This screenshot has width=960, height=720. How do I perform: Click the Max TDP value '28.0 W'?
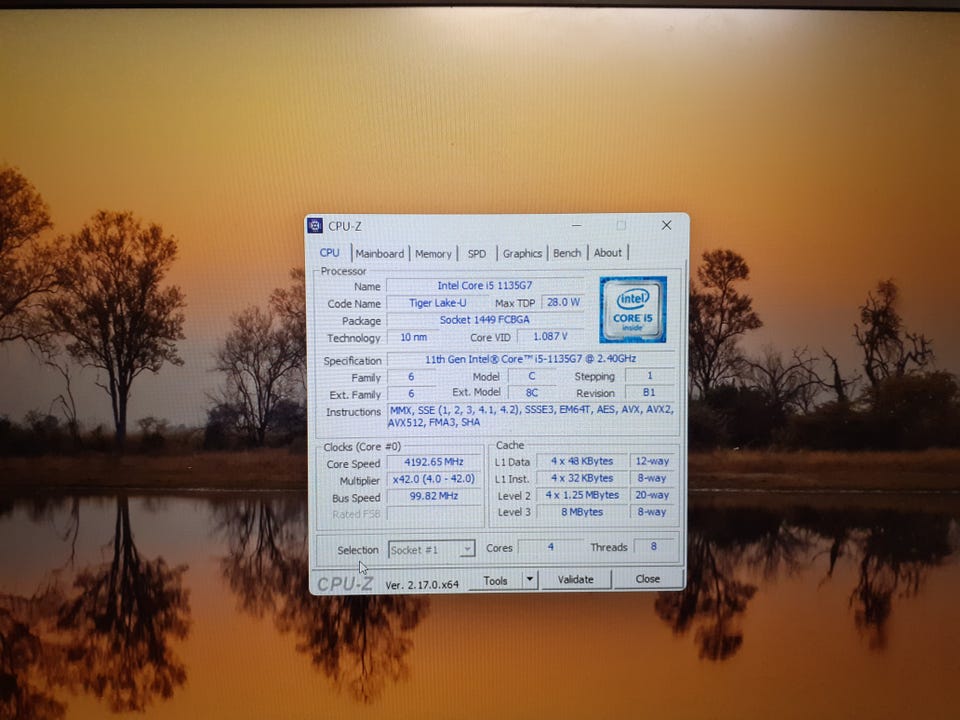563,302
